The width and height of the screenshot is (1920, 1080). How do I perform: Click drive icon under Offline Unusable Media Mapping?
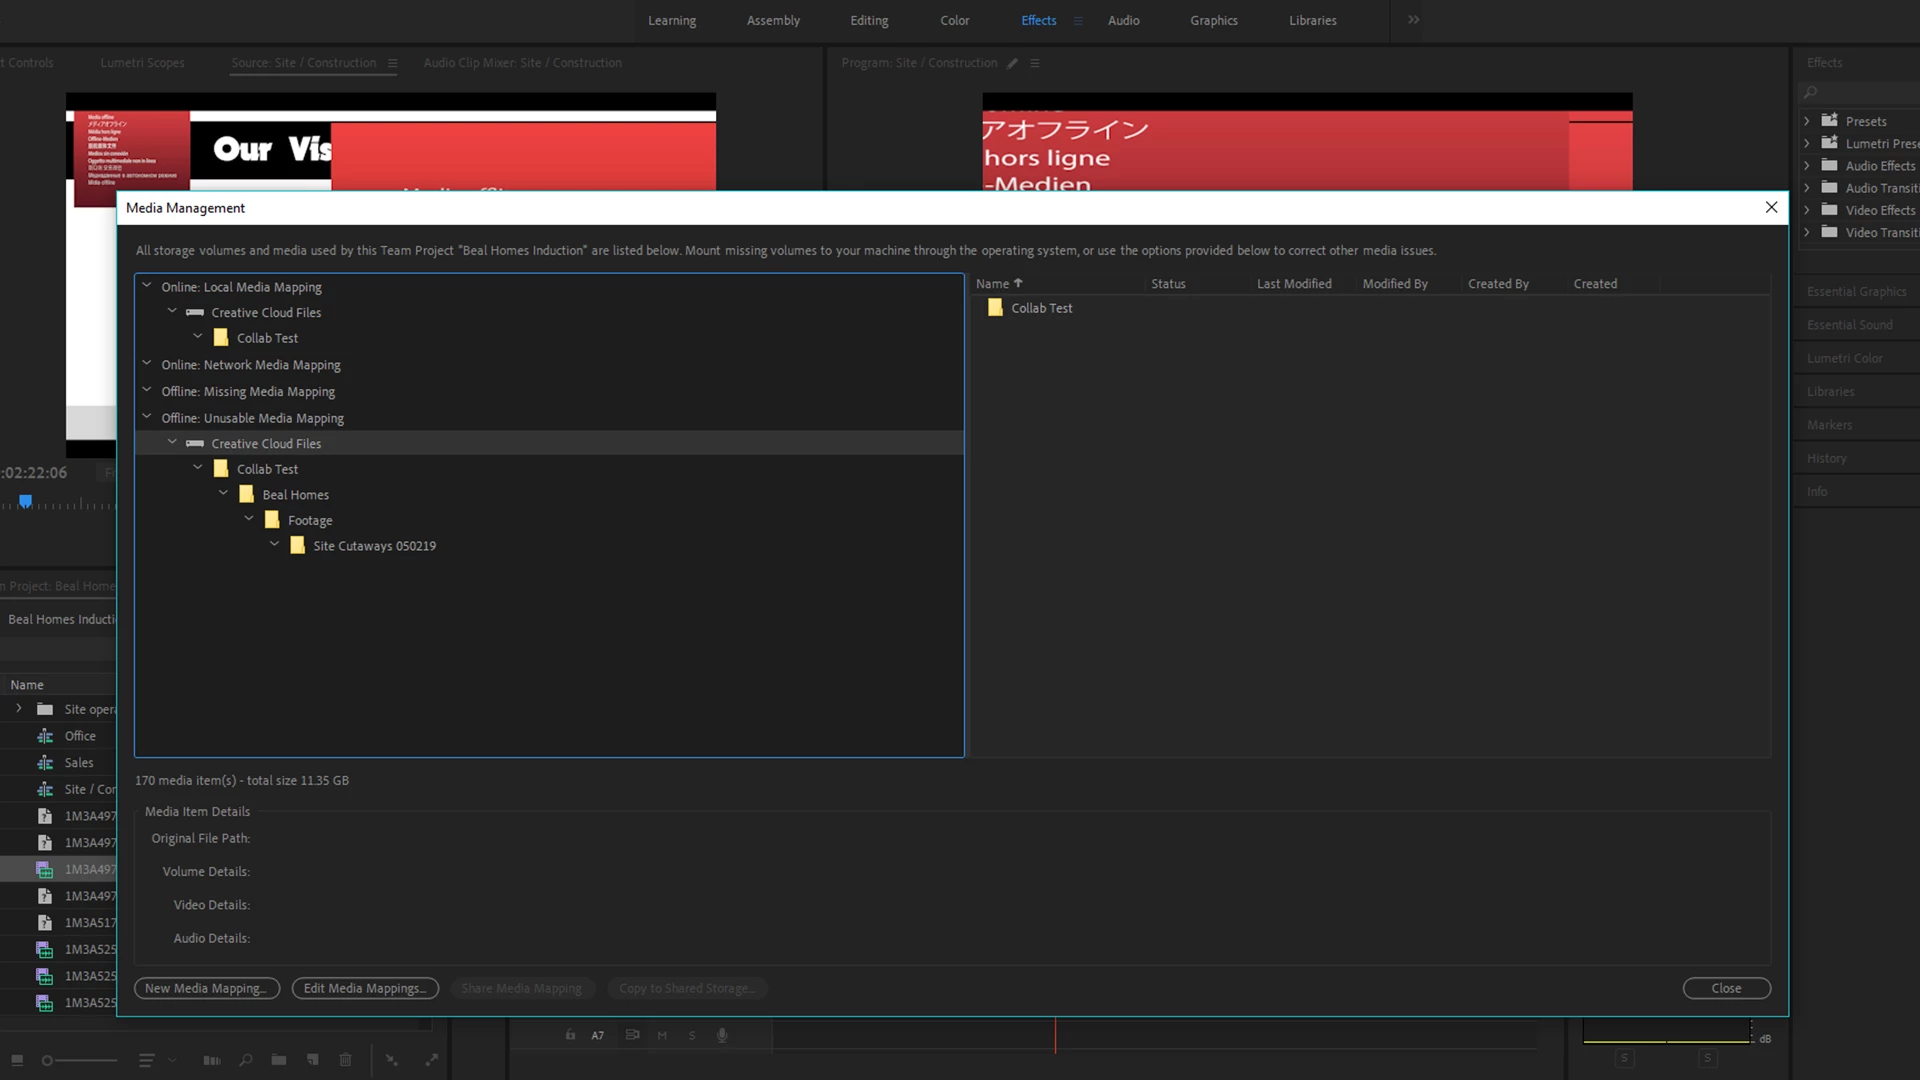click(x=195, y=443)
